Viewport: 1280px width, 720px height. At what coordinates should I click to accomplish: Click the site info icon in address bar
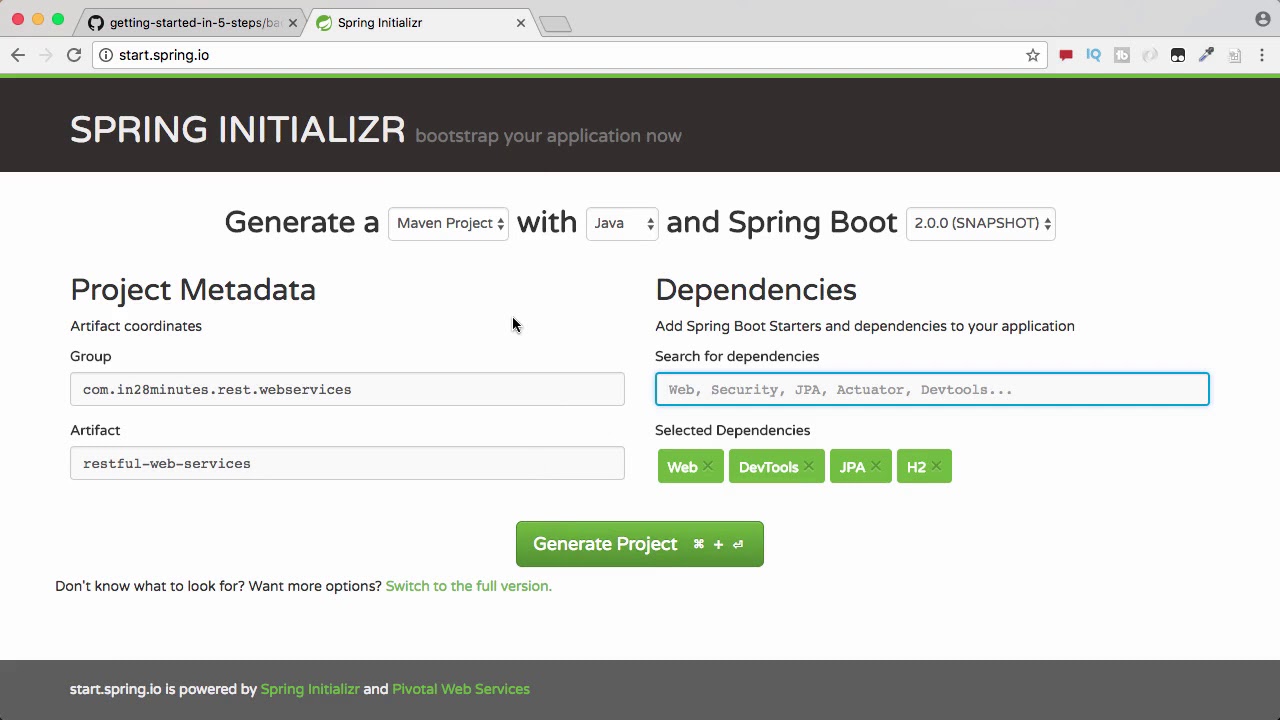(x=106, y=55)
